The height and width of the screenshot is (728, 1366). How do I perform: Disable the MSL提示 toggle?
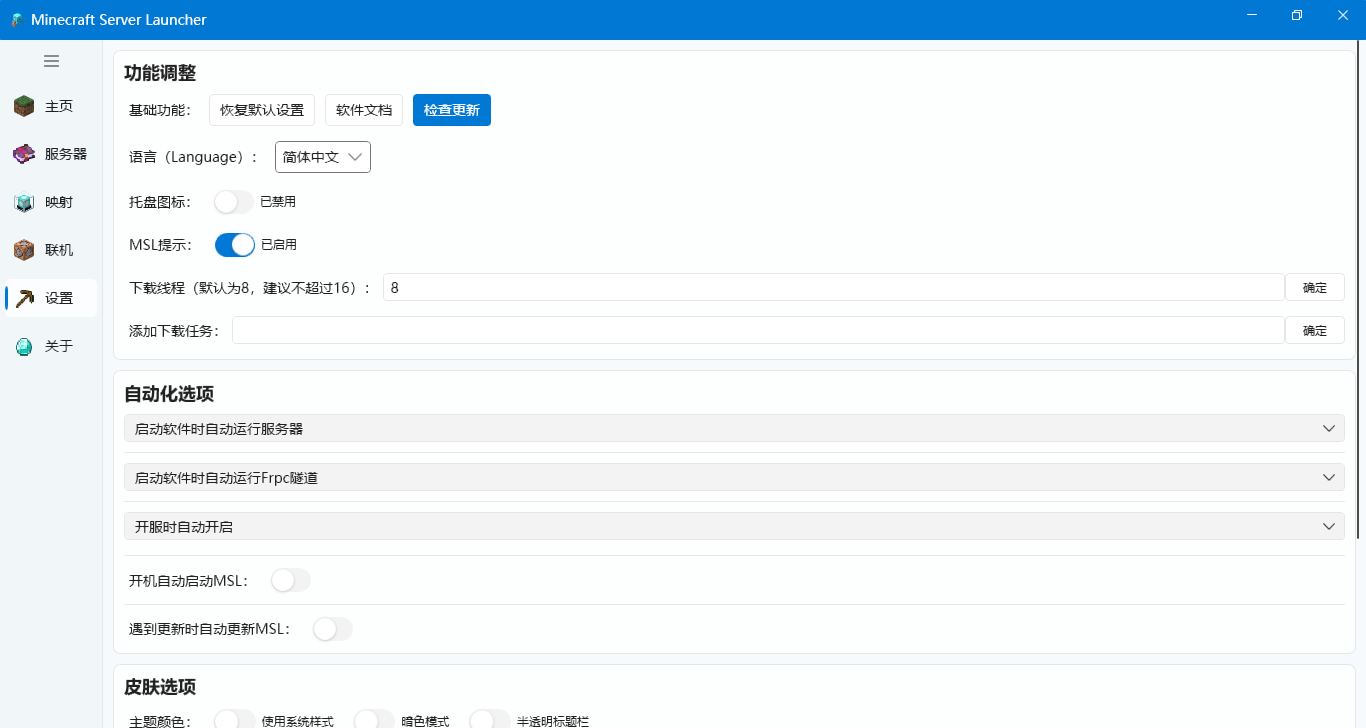[235, 245]
